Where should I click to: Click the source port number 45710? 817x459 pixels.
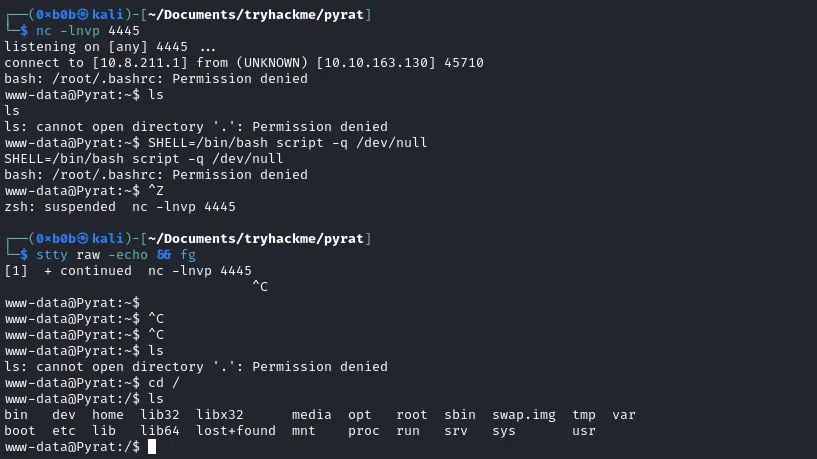pyautogui.click(x=464, y=63)
